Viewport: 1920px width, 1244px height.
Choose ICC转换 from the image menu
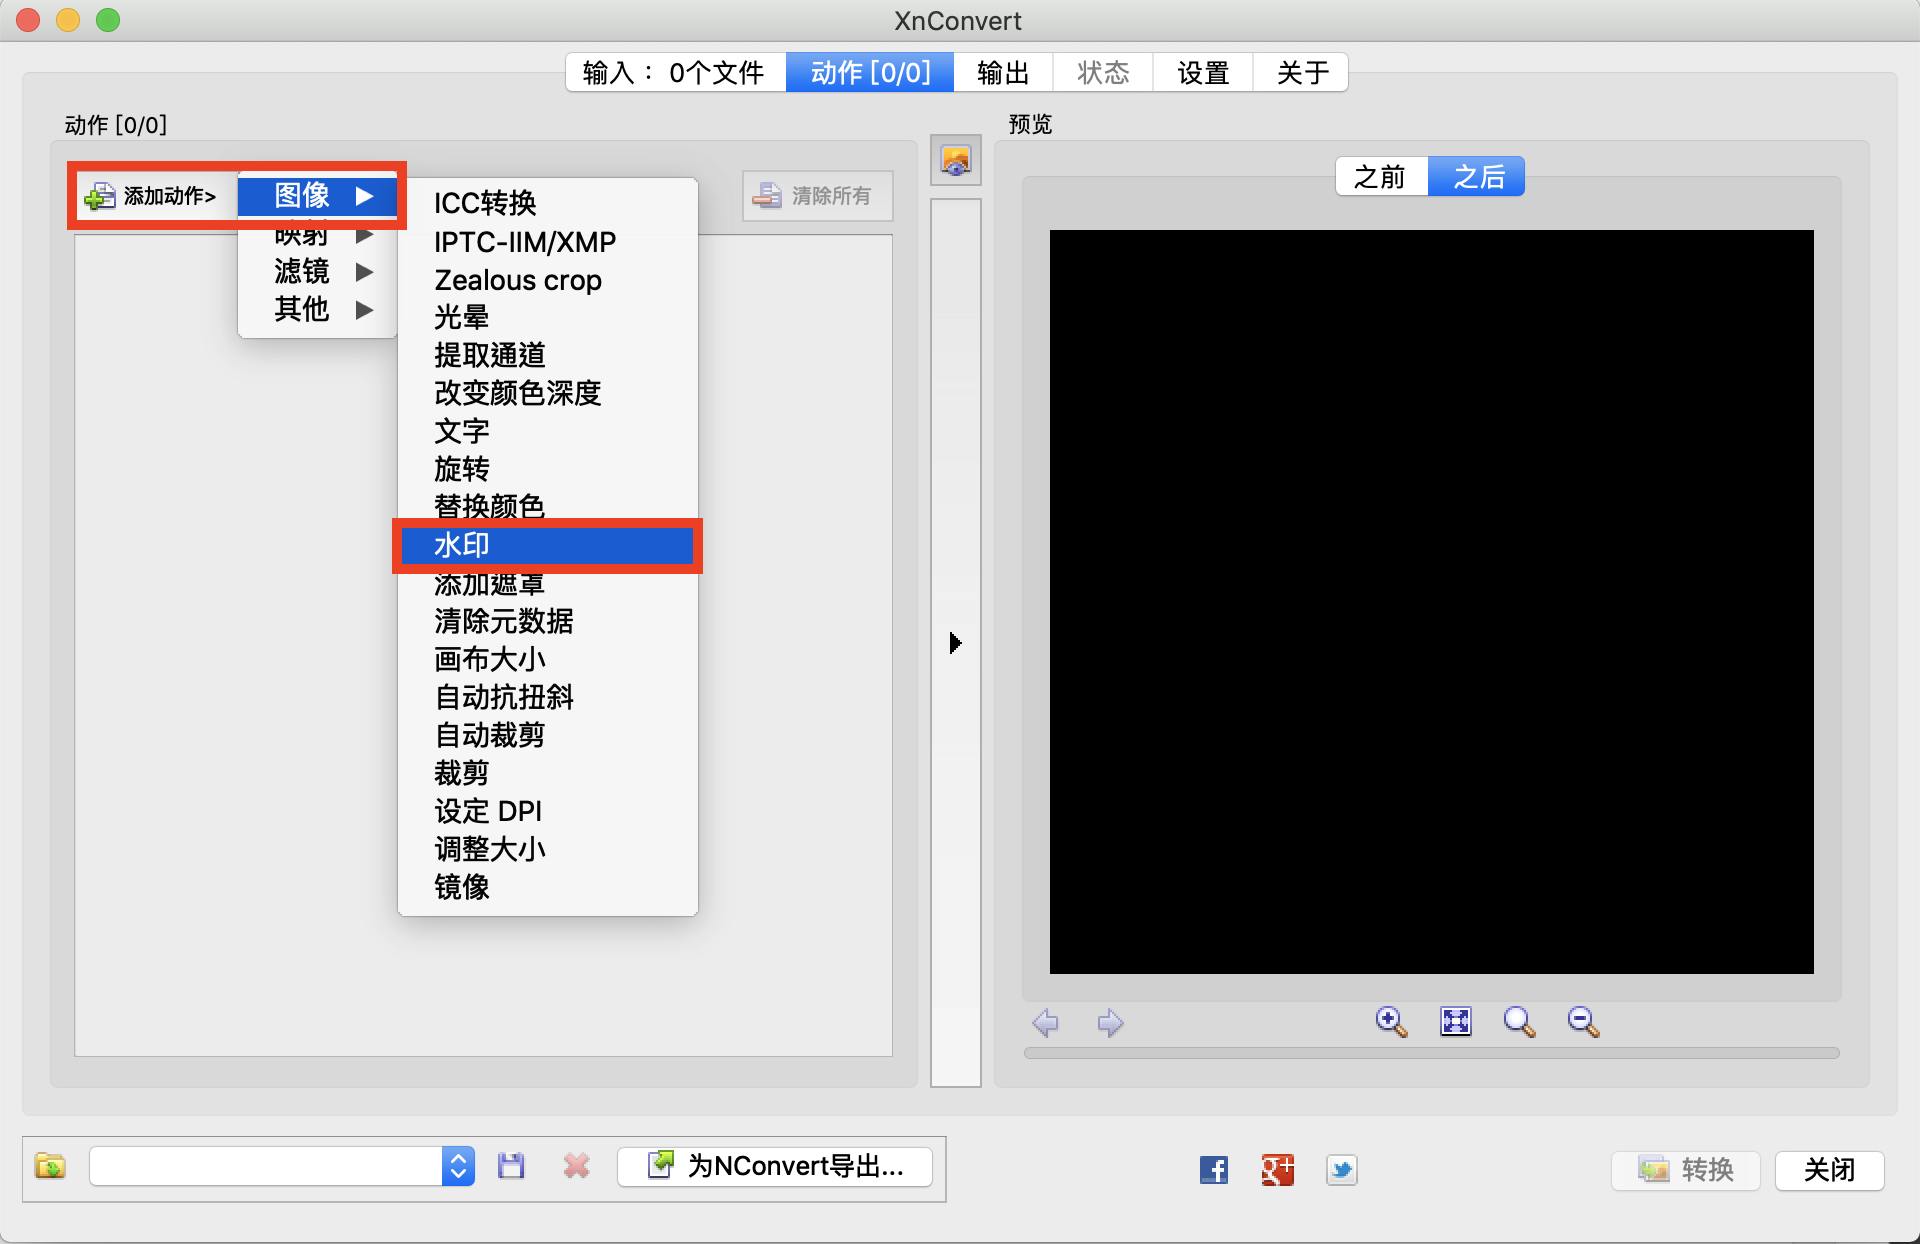(547, 203)
